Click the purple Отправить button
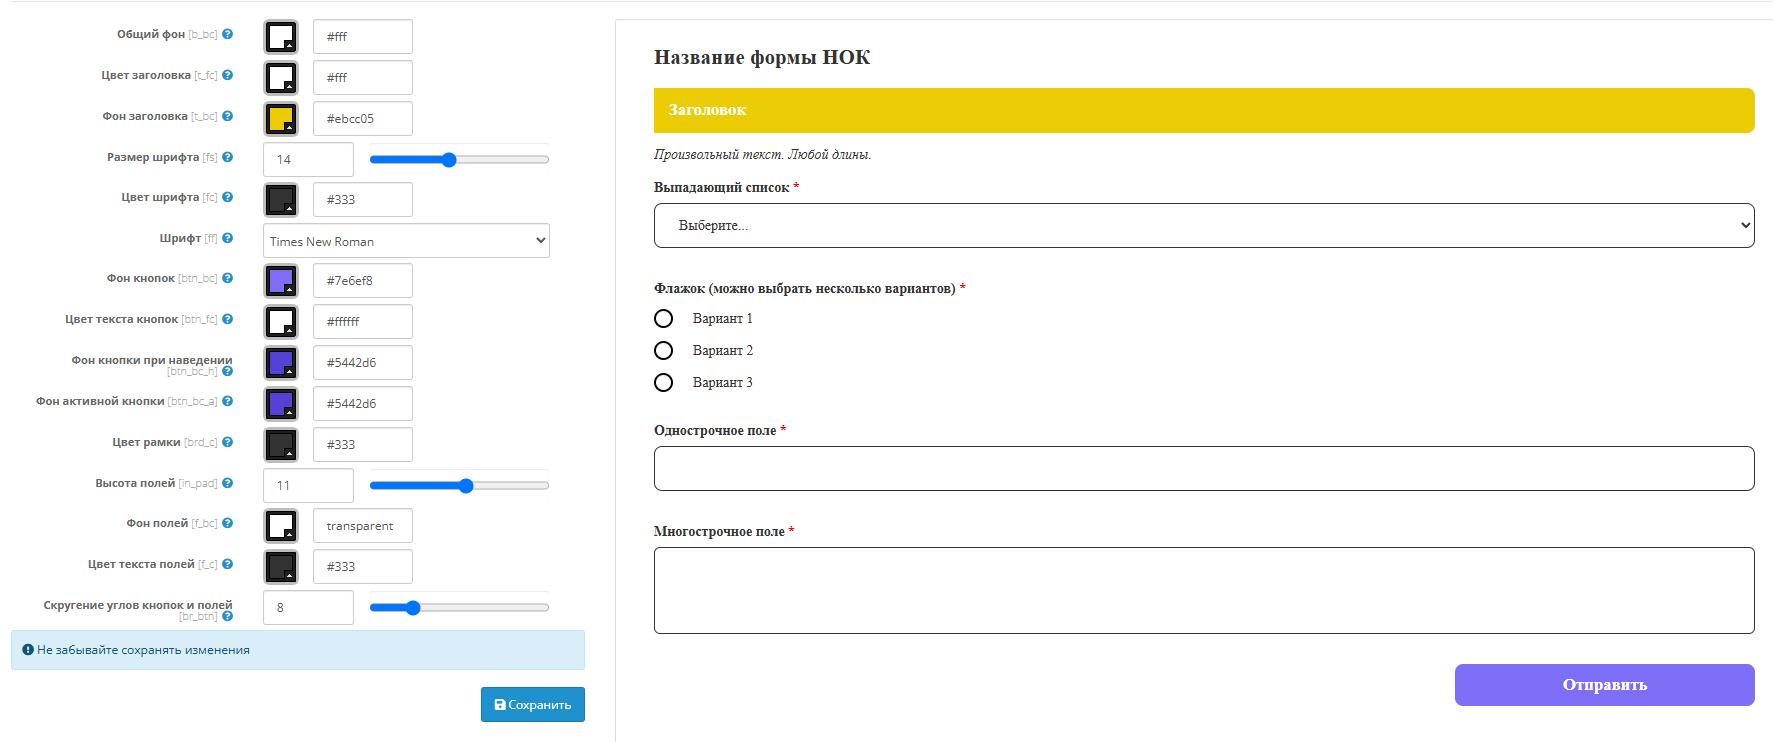This screenshot has width=1773, height=742. tap(1604, 685)
